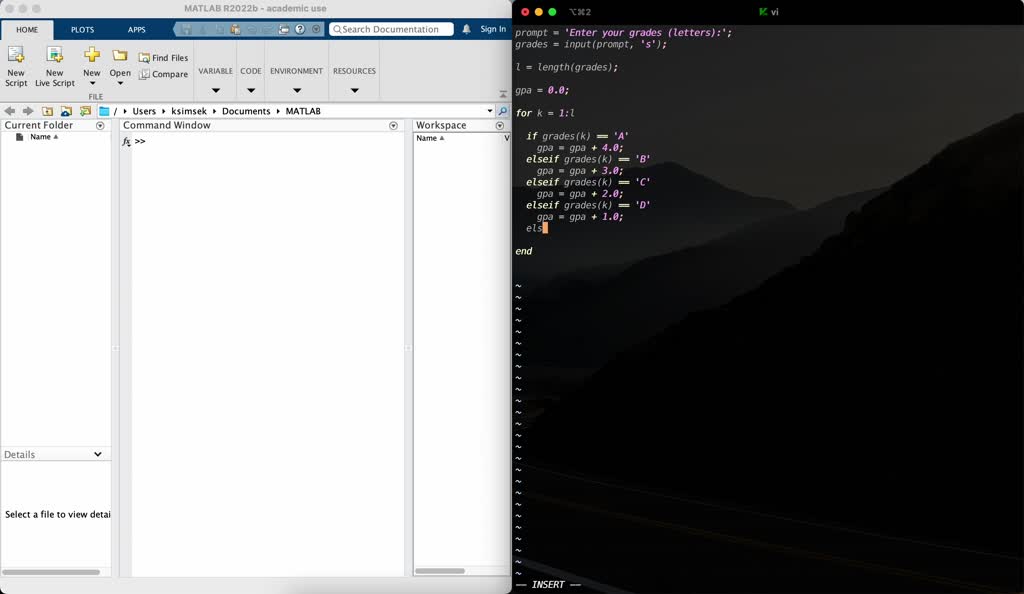Create a New Live Script
1024x594 pixels.
pyautogui.click(x=55, y=66)
